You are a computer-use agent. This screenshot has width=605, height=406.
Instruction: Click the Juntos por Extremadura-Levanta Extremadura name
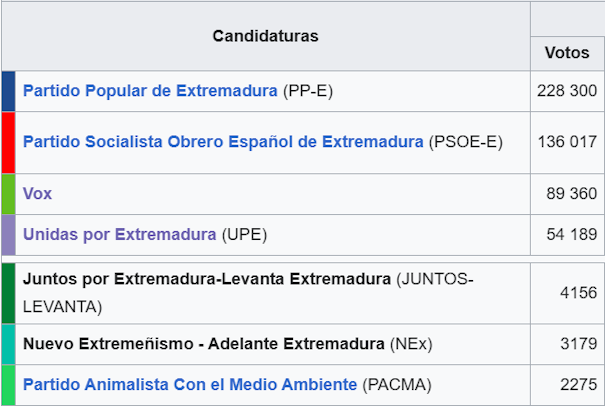(206, 278)
